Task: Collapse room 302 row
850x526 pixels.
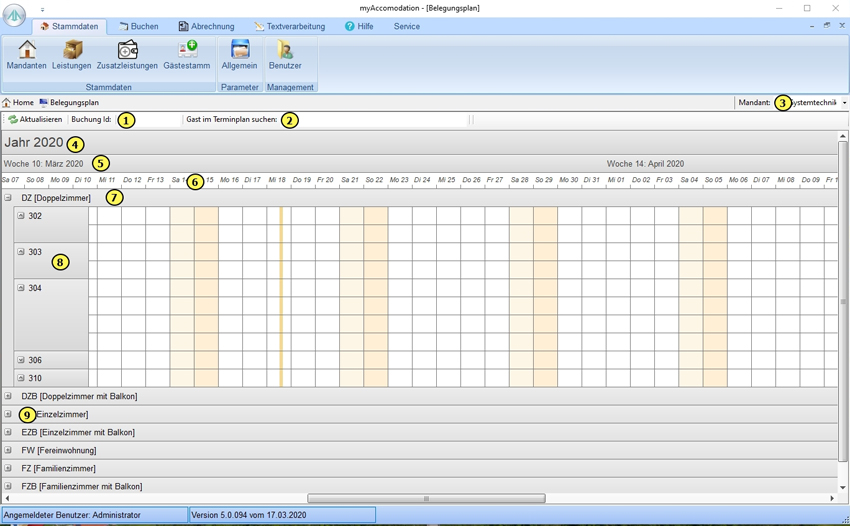Action: click(x=21, y=216)
